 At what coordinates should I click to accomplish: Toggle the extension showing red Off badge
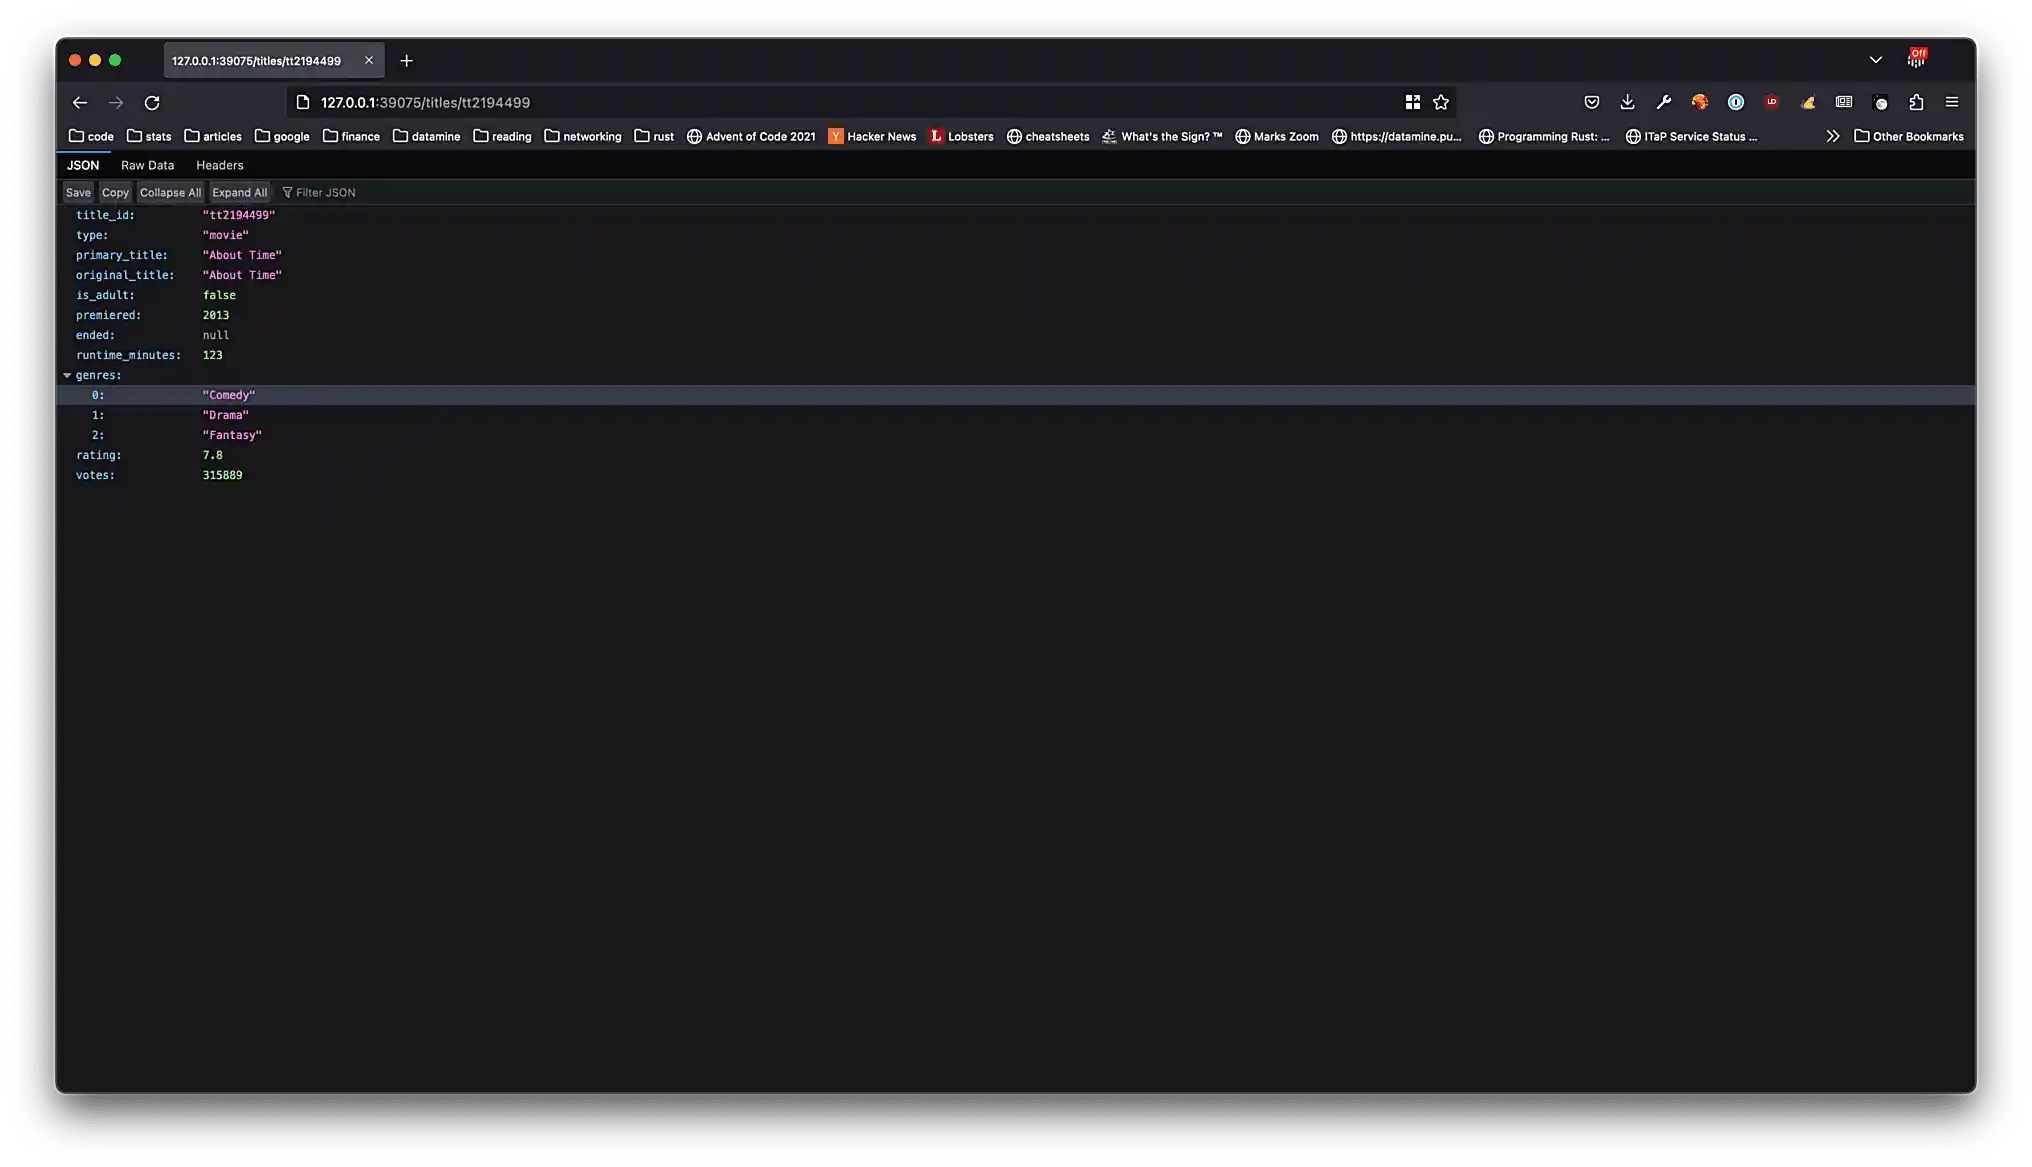[1915, 59]
